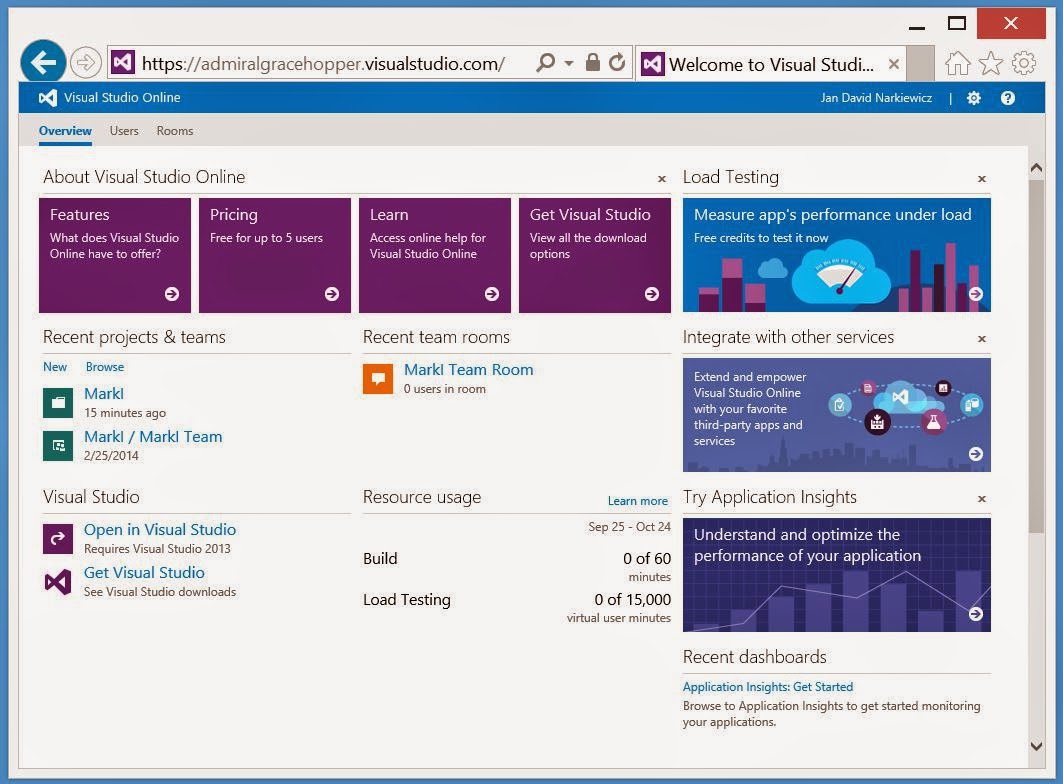1063x784 pixels.
Task: Click New under Recent projects & teams
Action: 55,367
